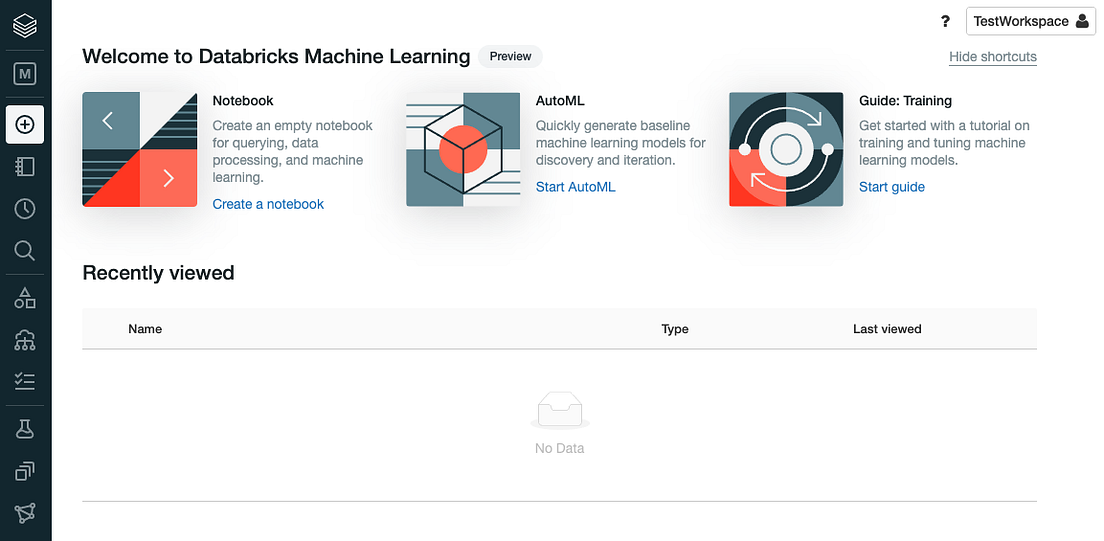Click the Guide: Training card title
Viewport: 1104px width, 541px height.
(x=905, y=101)
